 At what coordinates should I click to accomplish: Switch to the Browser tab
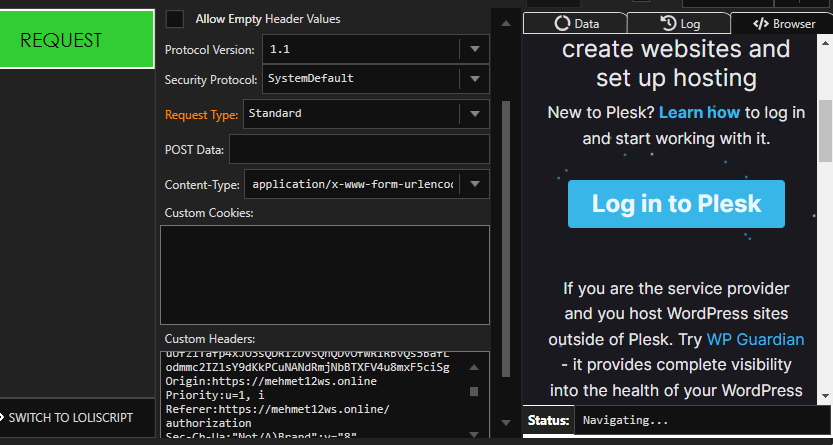tap(782, 23)
